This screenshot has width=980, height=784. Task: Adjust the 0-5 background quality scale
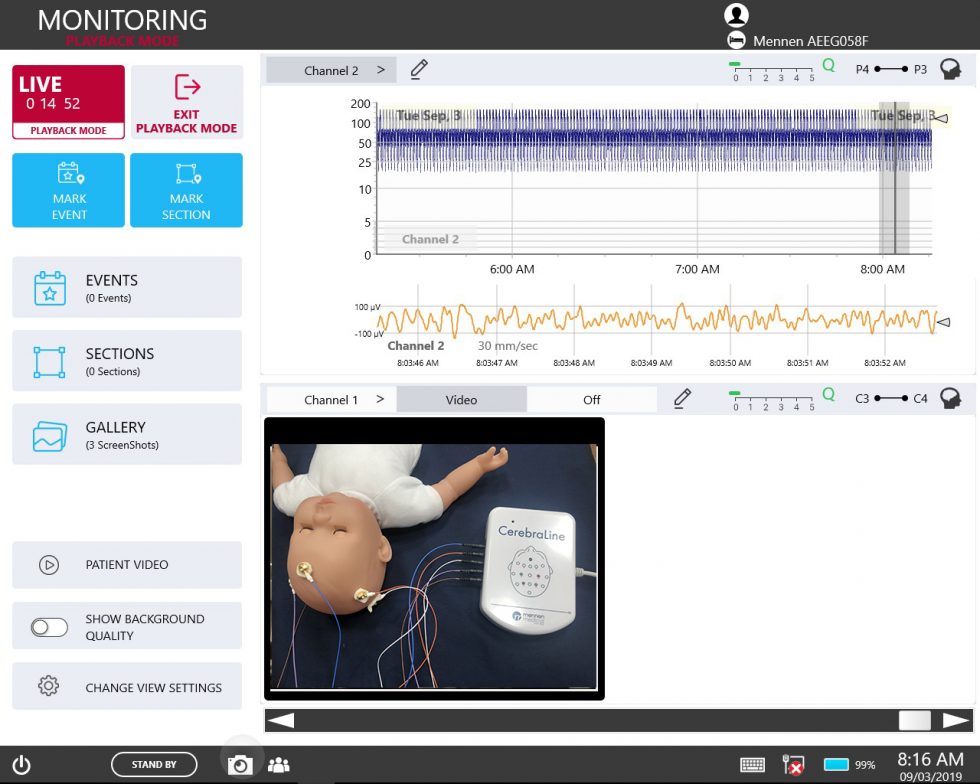pos(771,69)
